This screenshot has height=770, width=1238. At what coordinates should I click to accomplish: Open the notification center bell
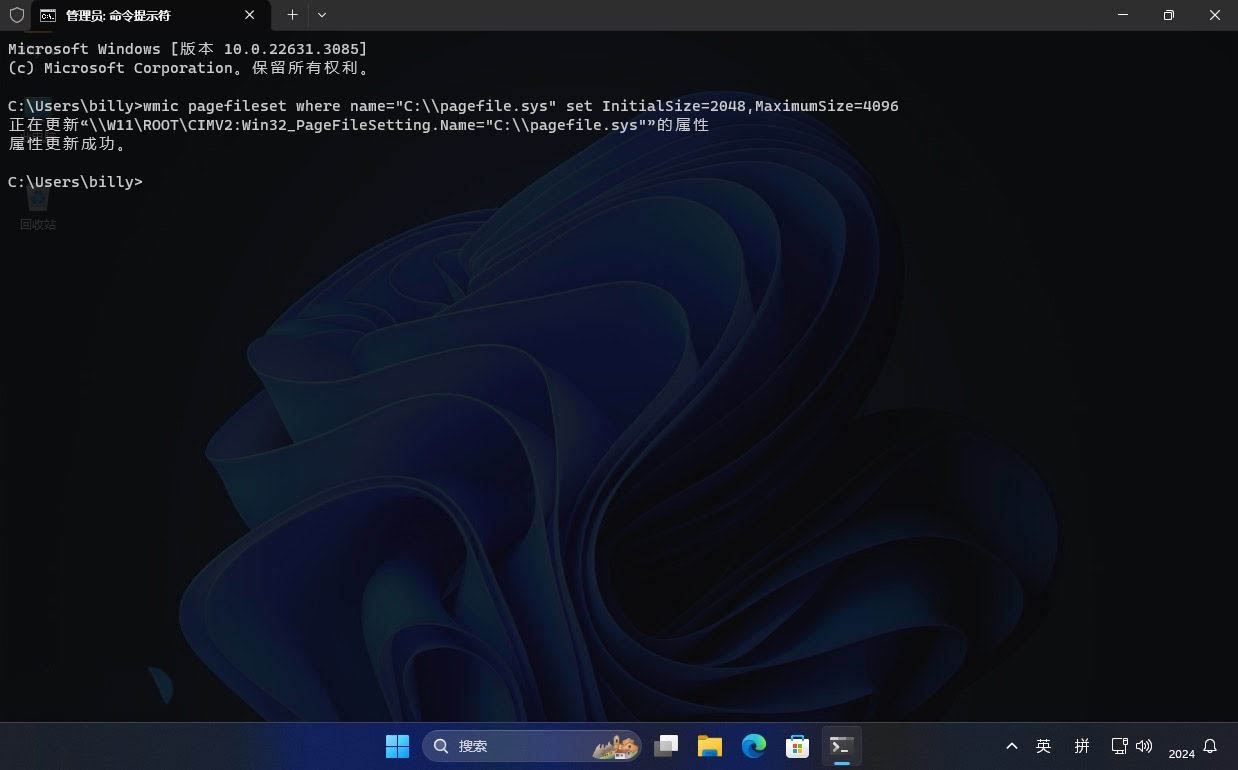1210,746
